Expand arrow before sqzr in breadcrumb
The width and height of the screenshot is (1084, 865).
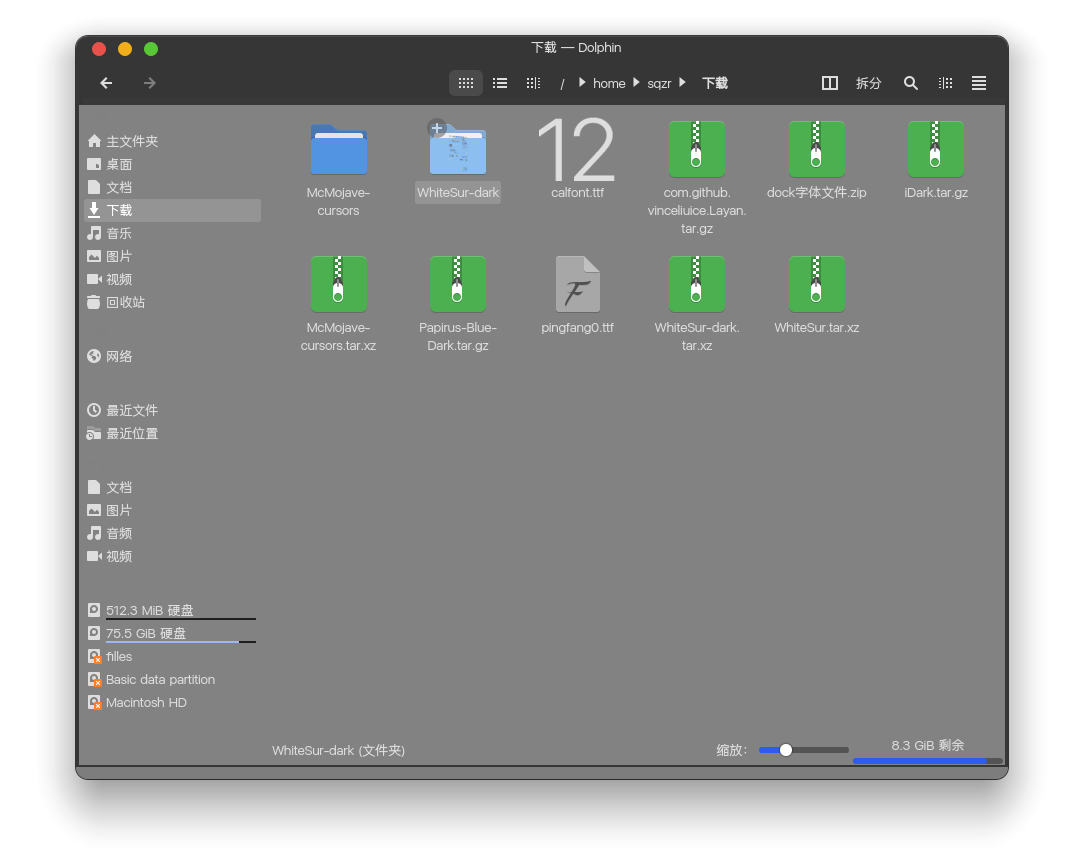[x=636, y=82]
